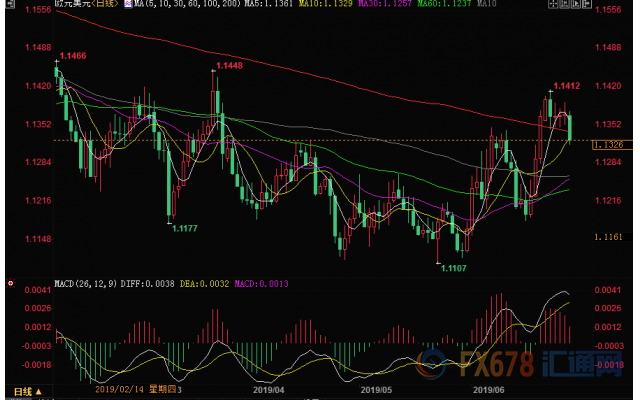640x400 pixels.
Task: Click the 欧元美元<日线> chart title
Action: click(87, 4)
